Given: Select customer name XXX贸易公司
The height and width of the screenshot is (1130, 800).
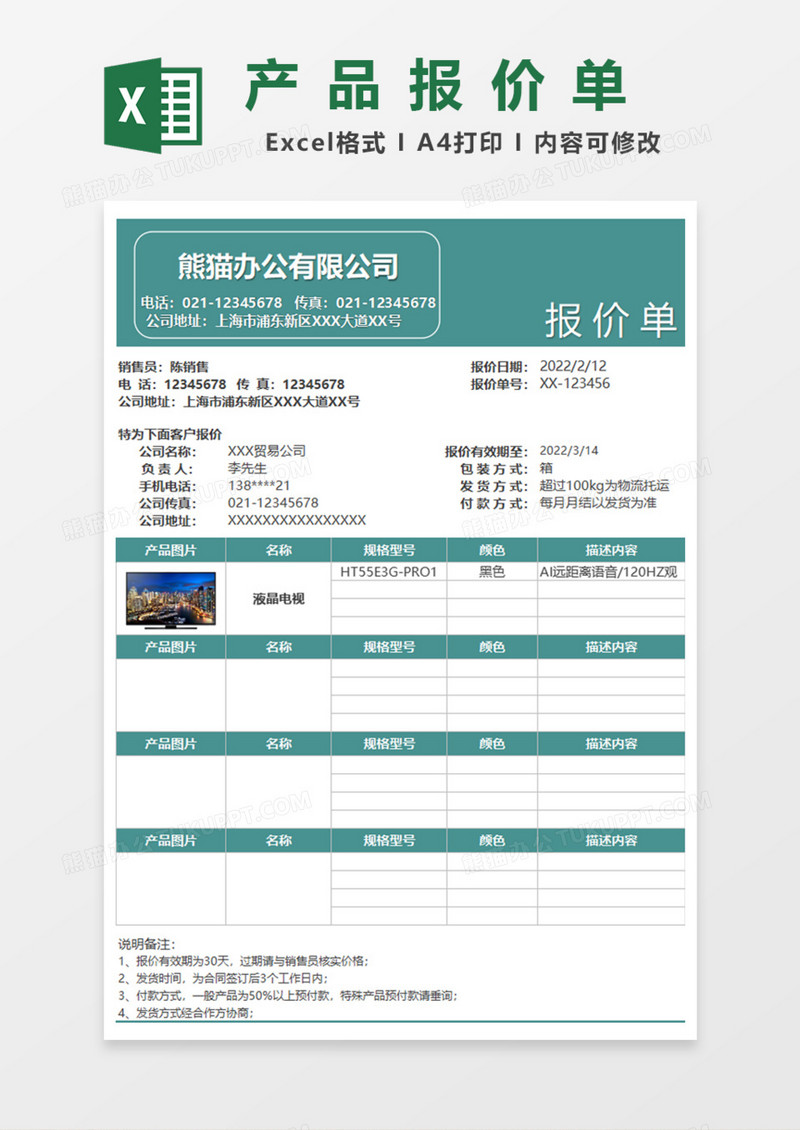Looking at the screenshot, I should [267, 451].
